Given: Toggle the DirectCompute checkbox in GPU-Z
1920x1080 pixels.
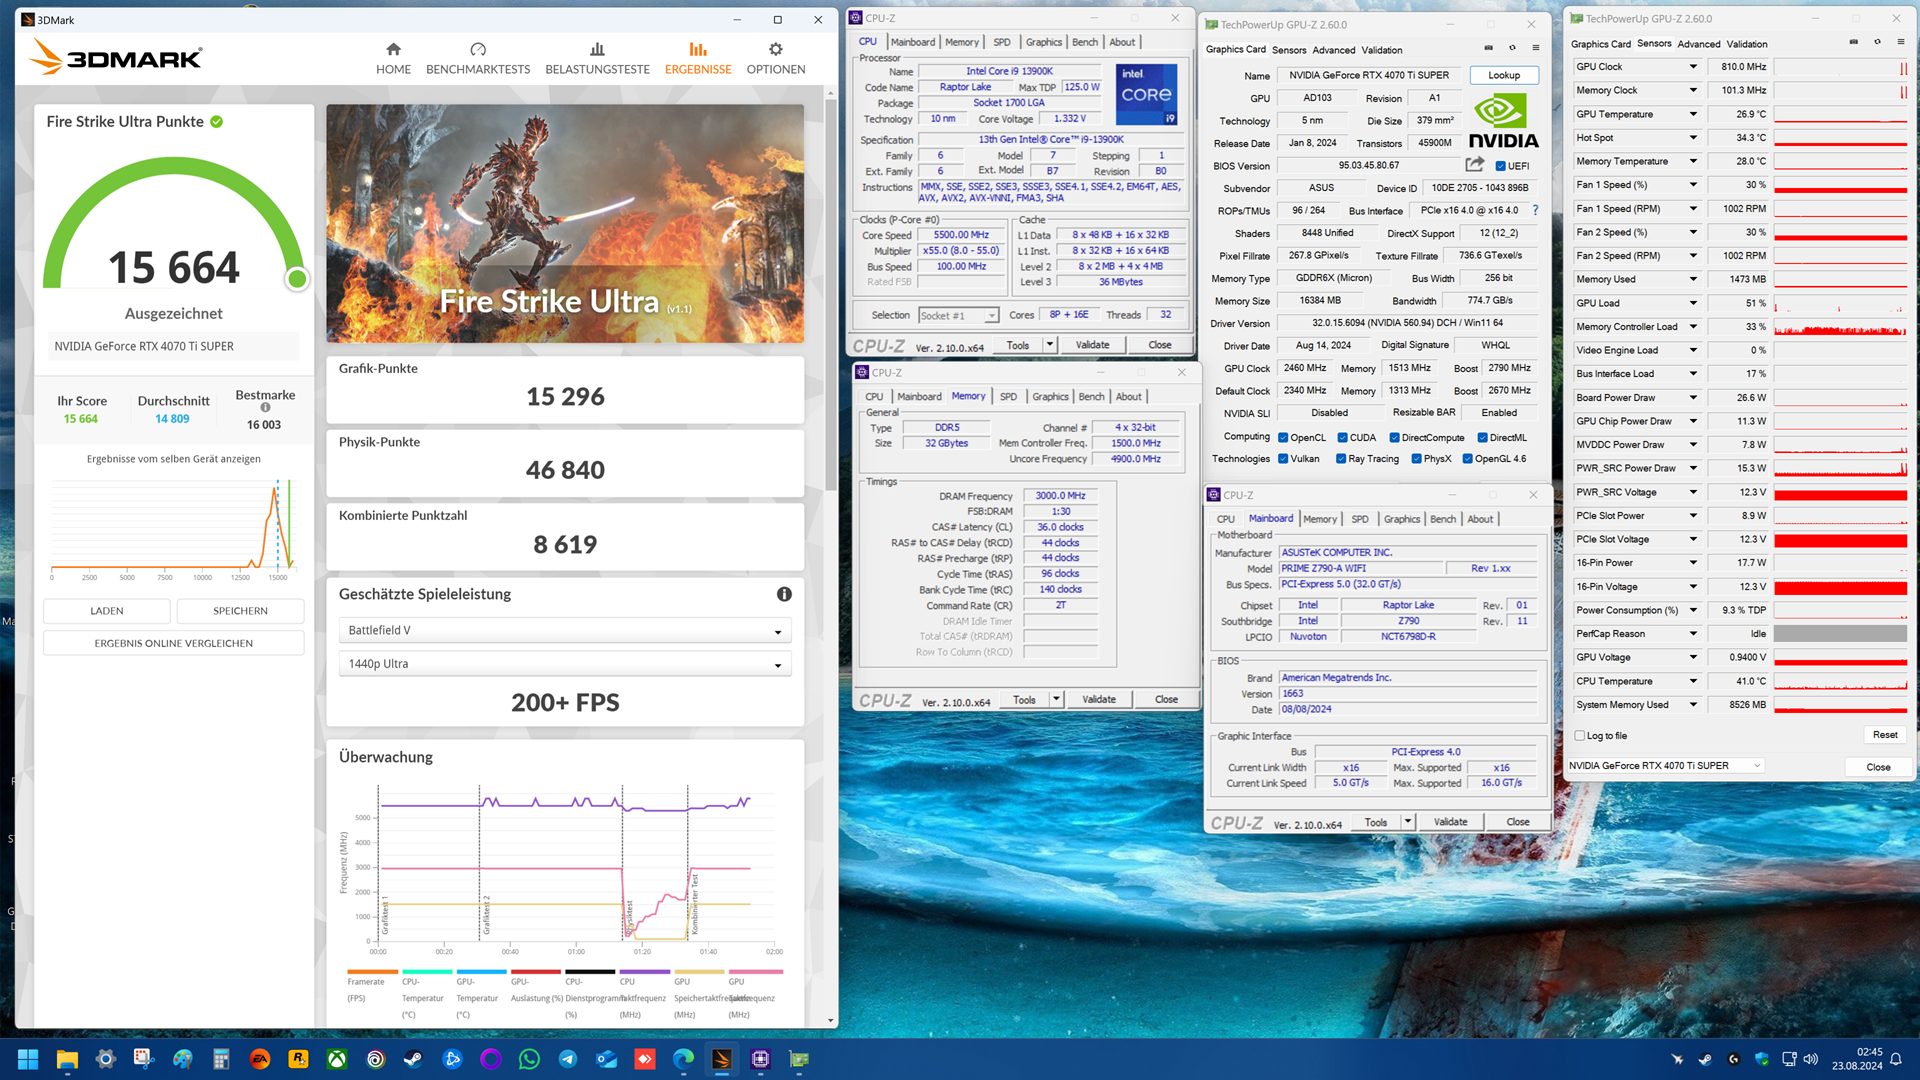Looking at the screenshot, I should [1394, 438].
